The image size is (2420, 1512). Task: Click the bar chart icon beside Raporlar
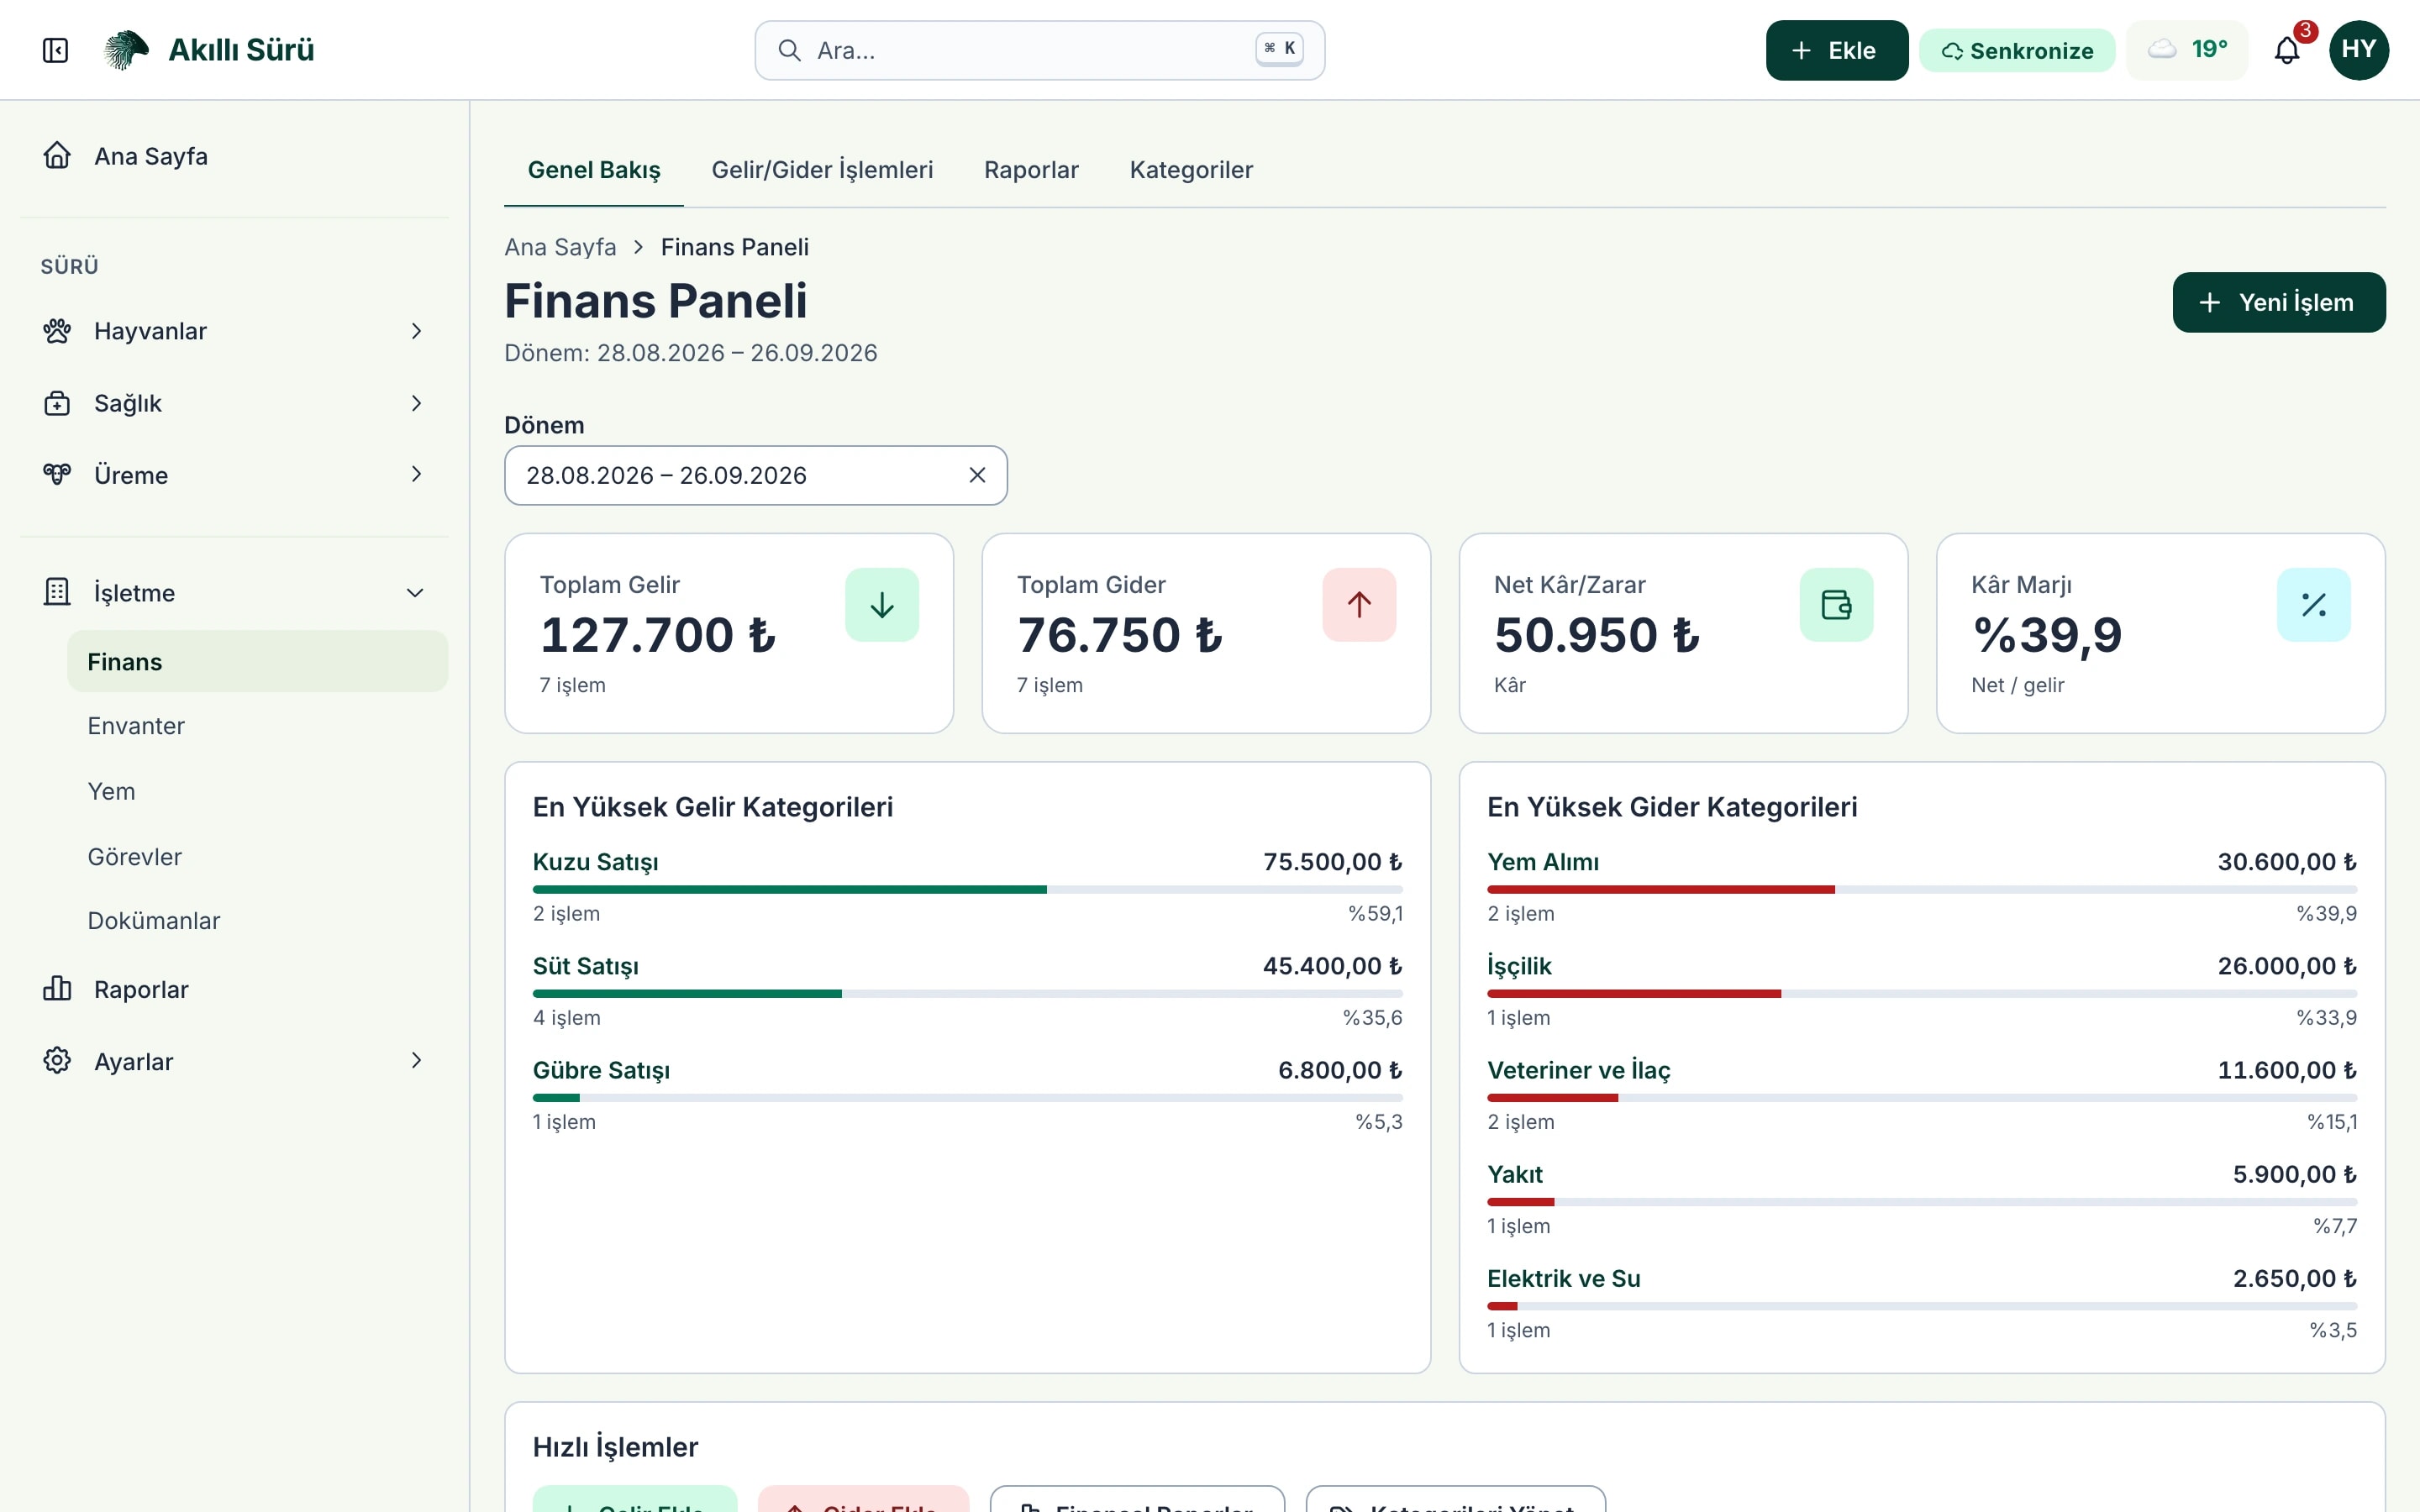coord(57,989)
